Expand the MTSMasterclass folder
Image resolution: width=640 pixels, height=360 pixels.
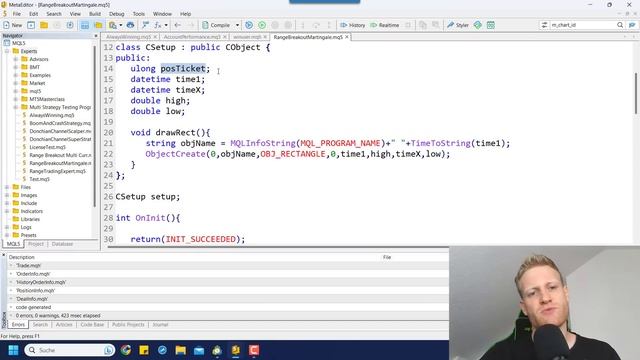16,99
